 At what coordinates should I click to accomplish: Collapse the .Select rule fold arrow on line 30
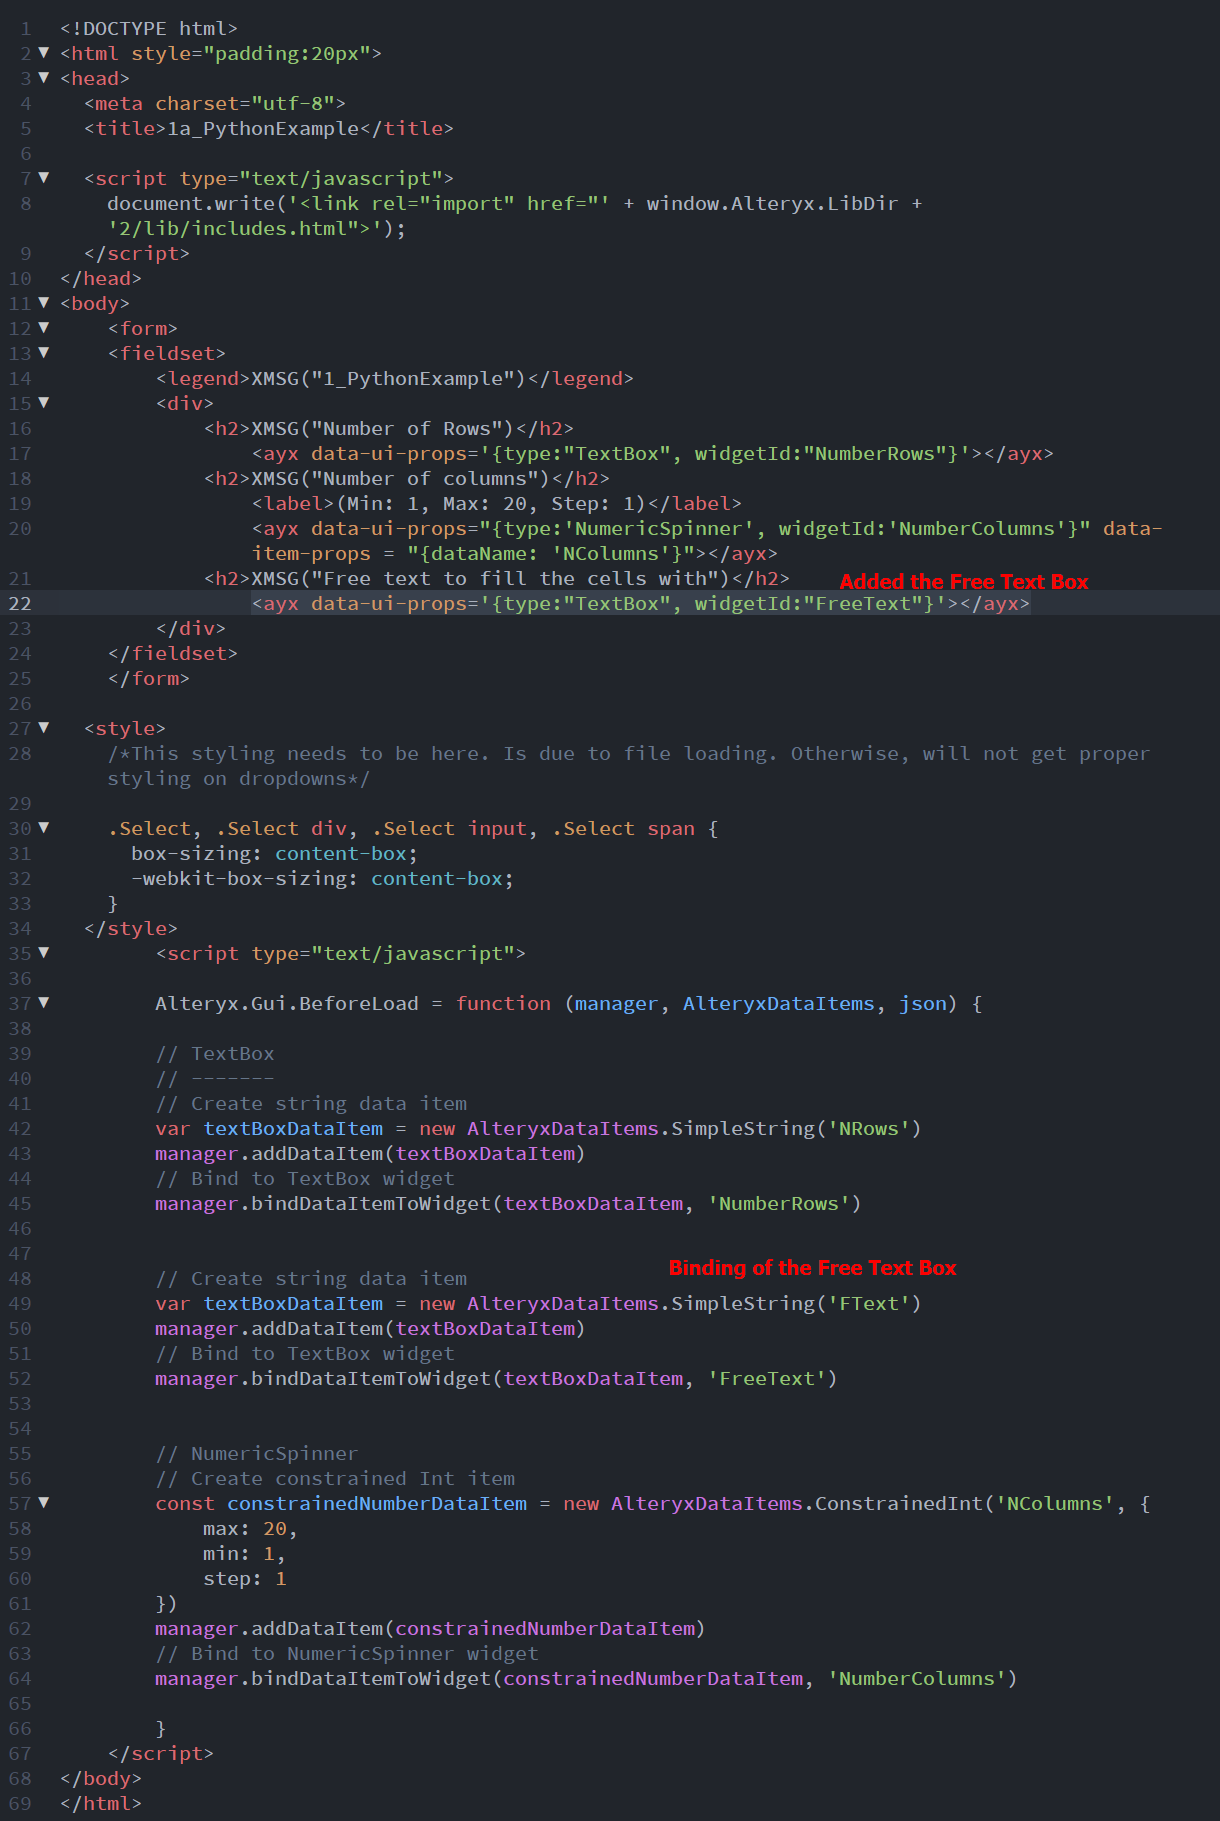click(43, 827)
